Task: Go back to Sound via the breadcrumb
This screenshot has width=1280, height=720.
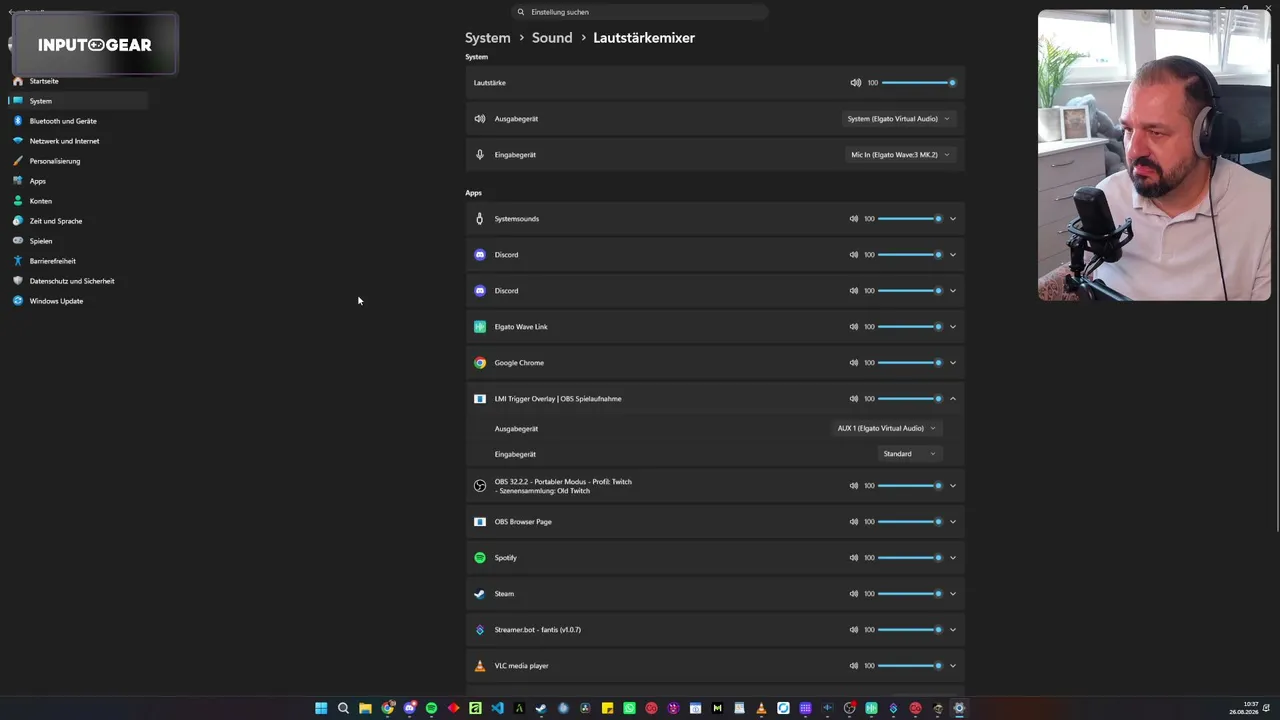Action: 552,38
